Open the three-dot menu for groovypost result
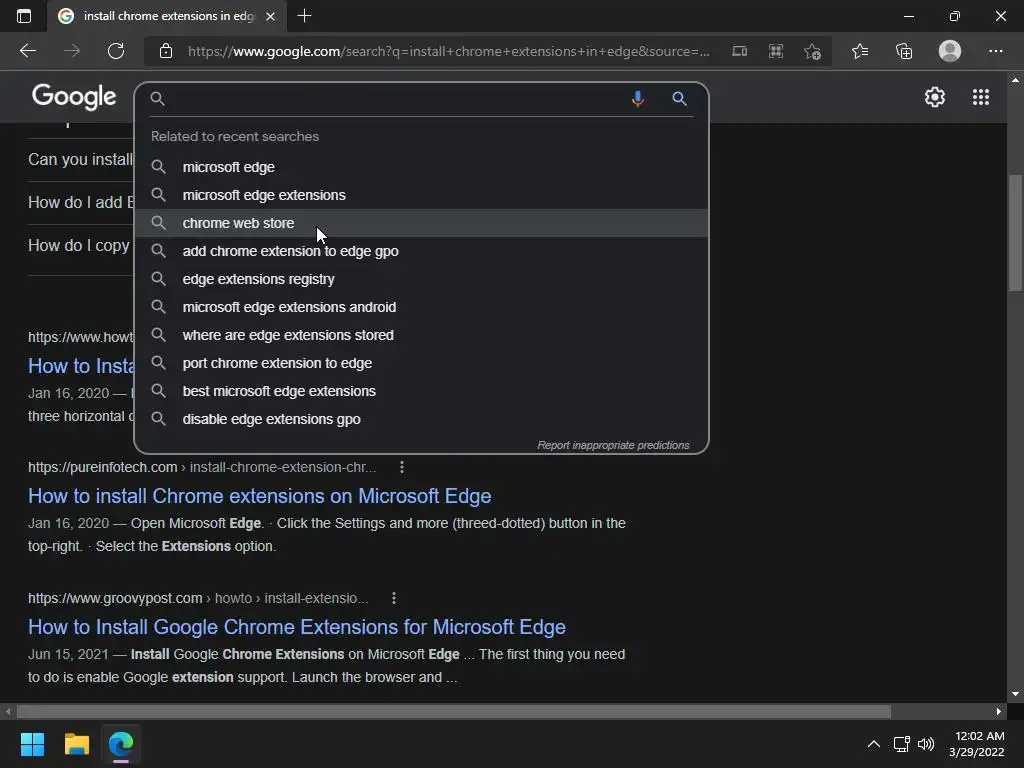This screenshot has height=768, width=1024. (x=394, y=598)
